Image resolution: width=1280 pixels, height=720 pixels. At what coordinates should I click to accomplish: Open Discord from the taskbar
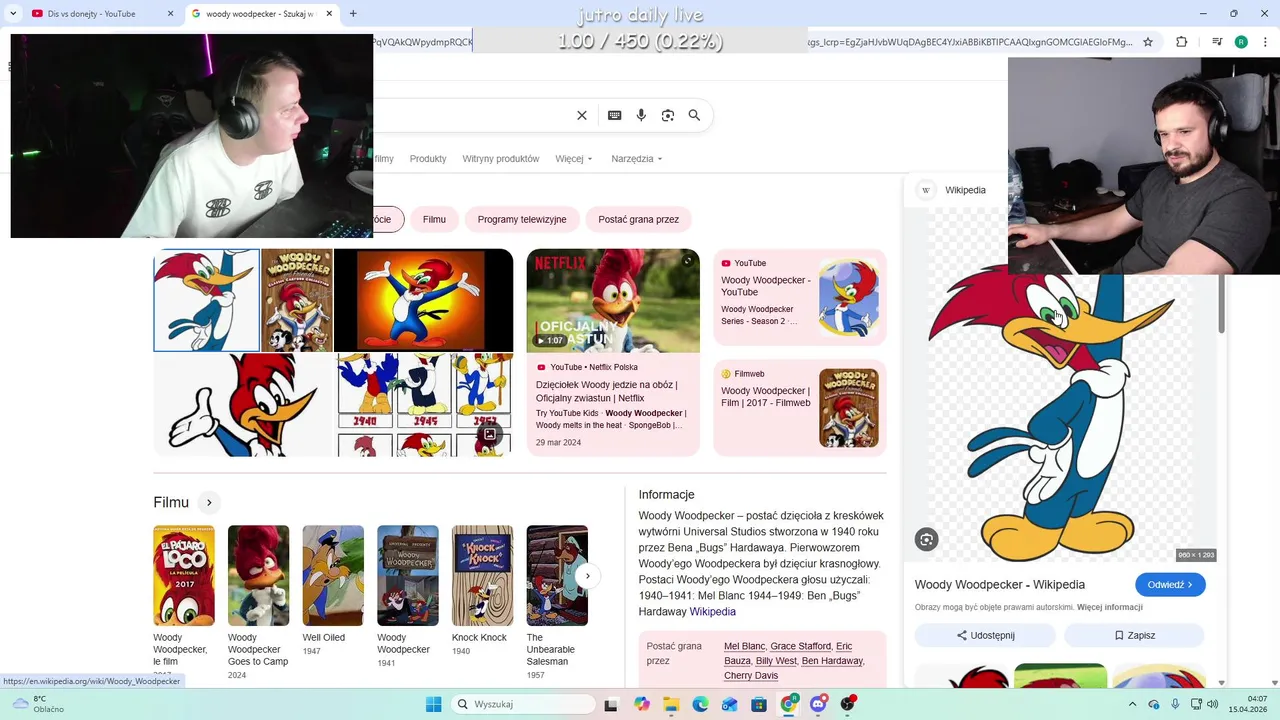[x=819, y=704]
